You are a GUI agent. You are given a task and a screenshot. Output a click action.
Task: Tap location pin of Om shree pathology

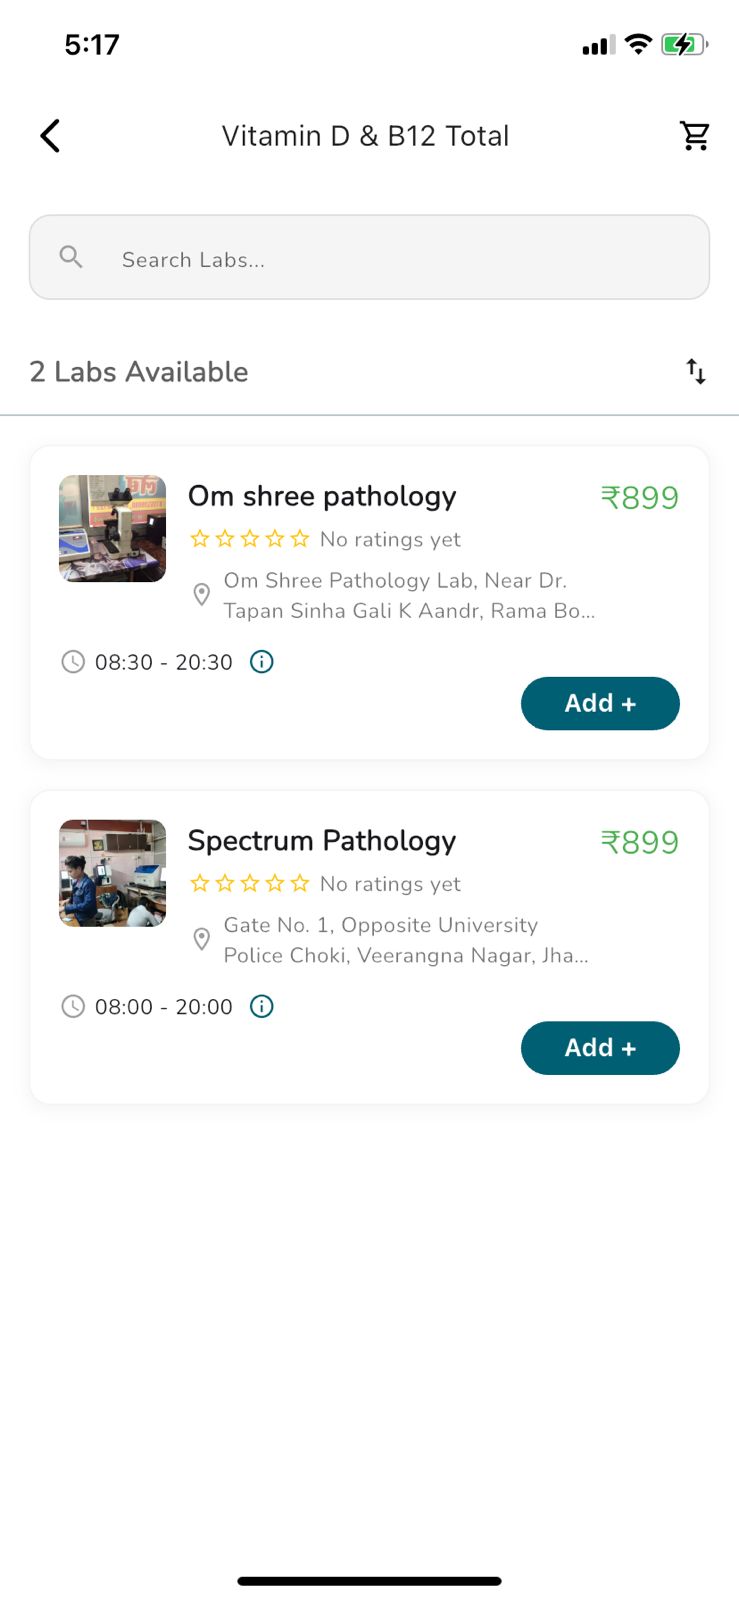[201, 595]
